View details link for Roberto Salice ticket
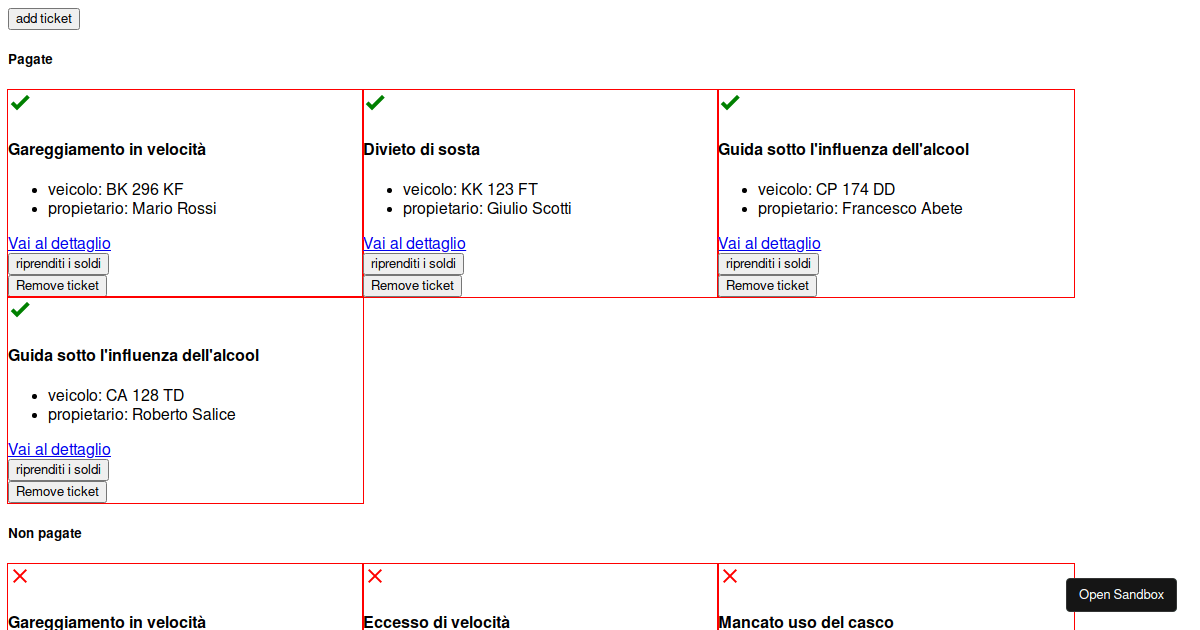Viewport: 1200px width, 630px height. [59, 449]
